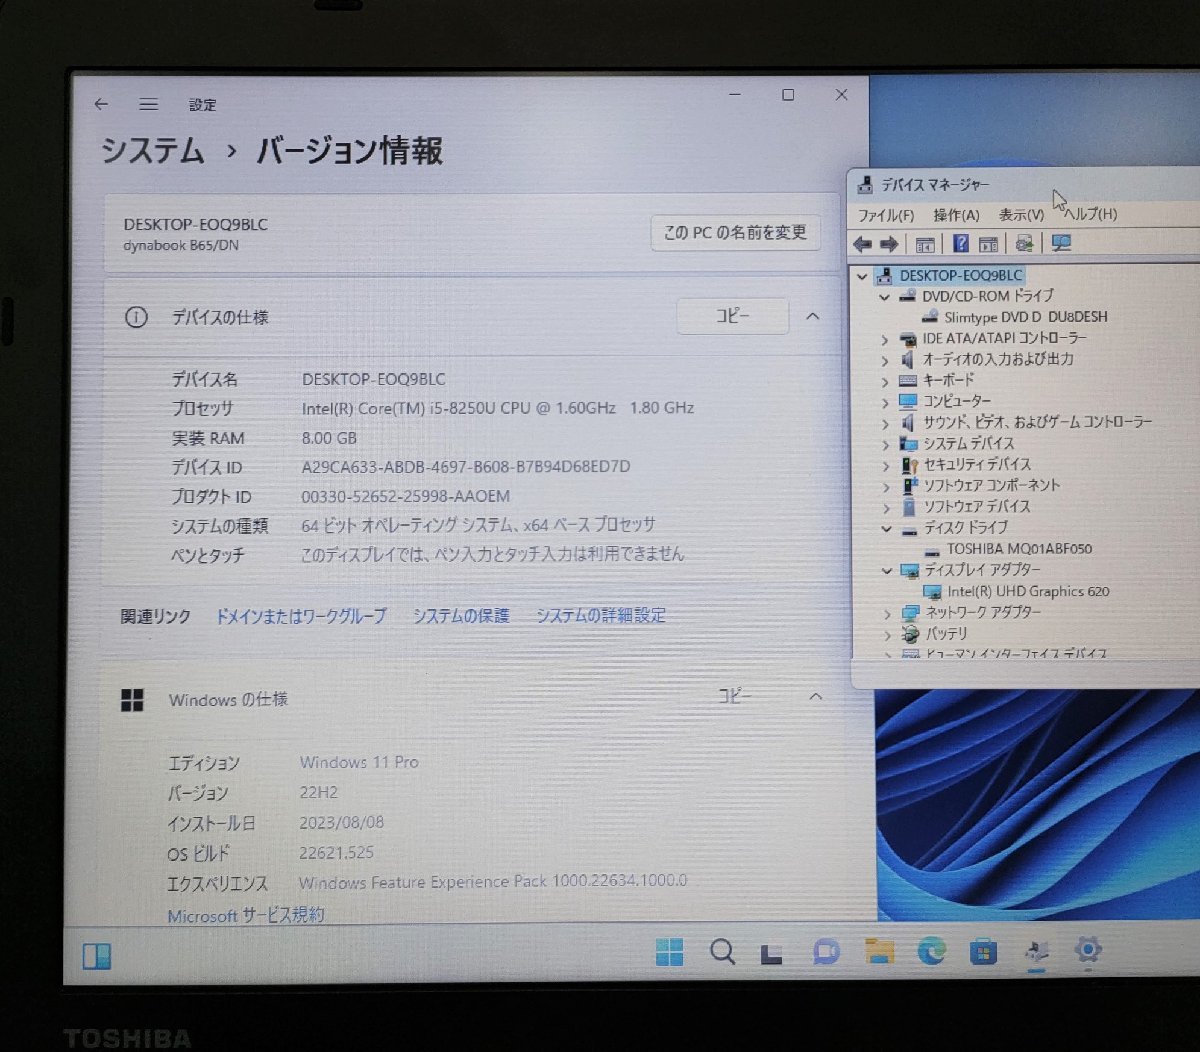
Task: Open システムの詳細設定 link
Action: pos(601,616)
